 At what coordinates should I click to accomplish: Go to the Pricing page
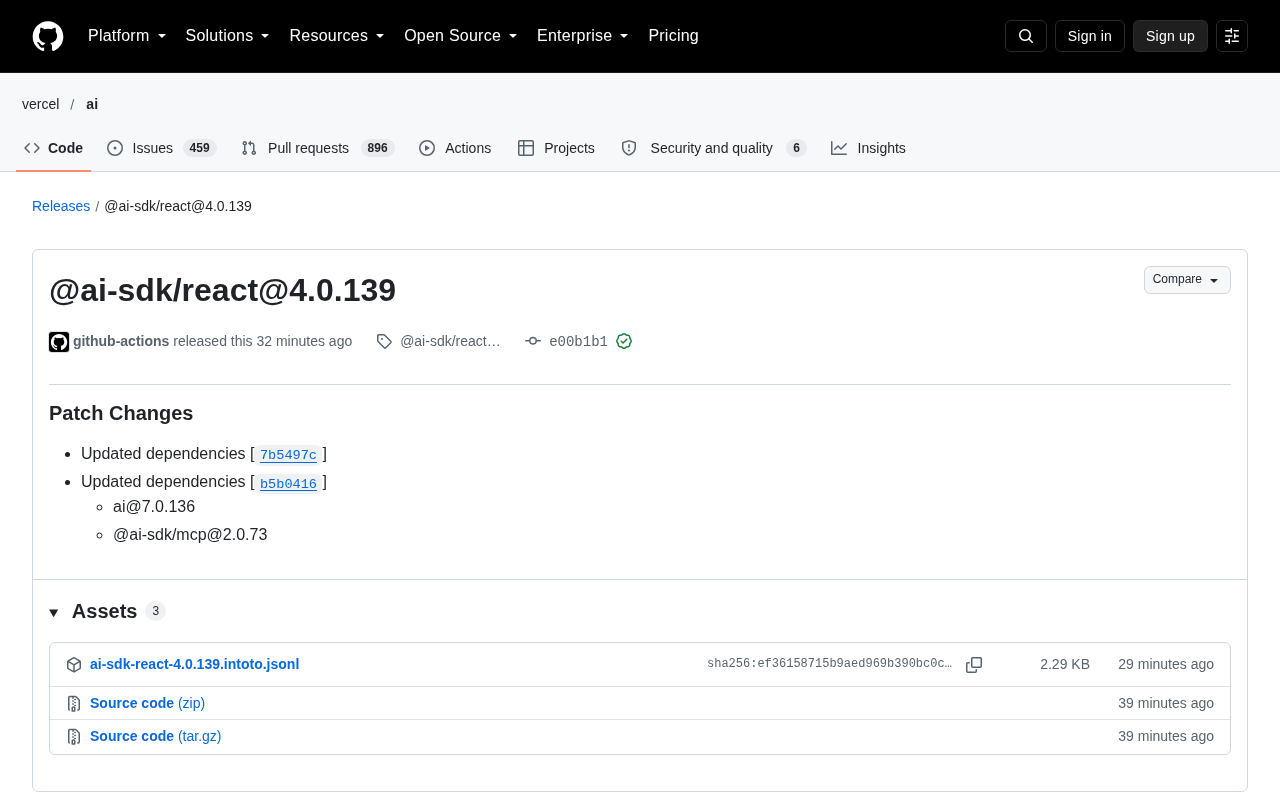point(673,36)
